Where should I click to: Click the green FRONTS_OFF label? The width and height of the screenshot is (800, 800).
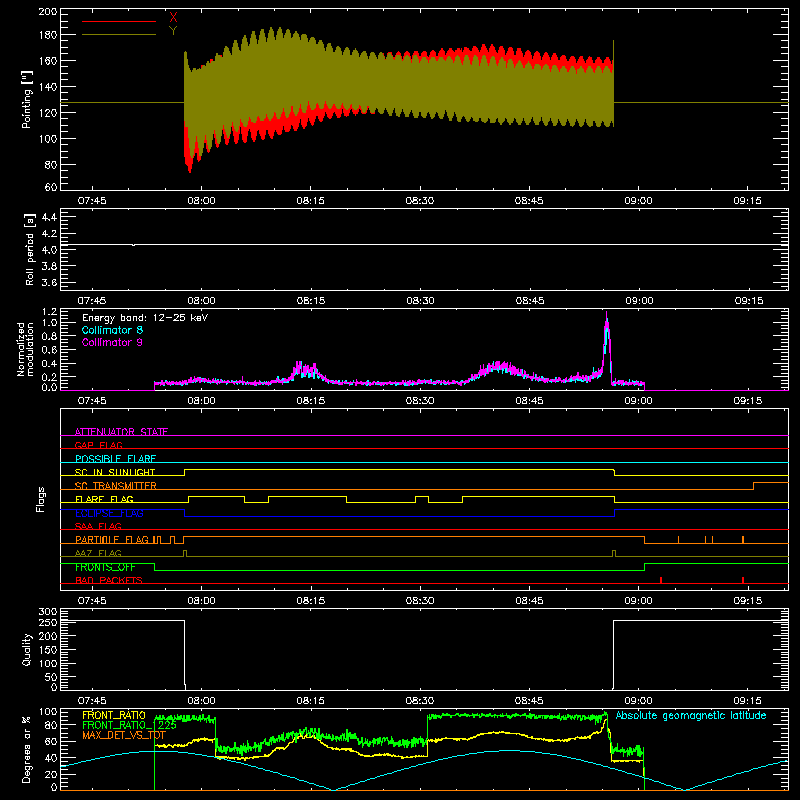pos(105,567)
